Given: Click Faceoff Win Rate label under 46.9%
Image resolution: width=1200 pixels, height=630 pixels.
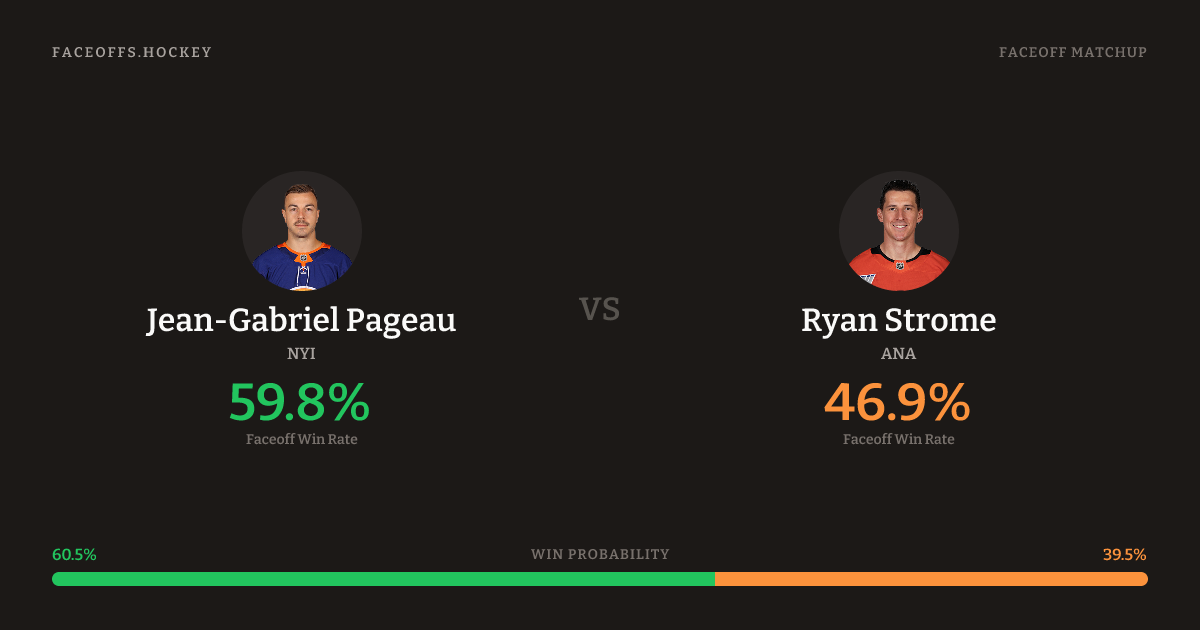Looking at the screenshot, I should click(x=898, y=439).
